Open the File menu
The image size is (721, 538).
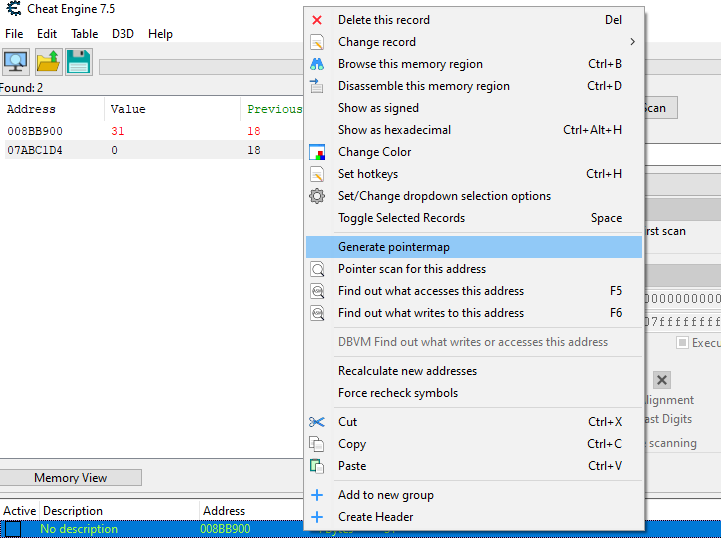click(14, 34)
